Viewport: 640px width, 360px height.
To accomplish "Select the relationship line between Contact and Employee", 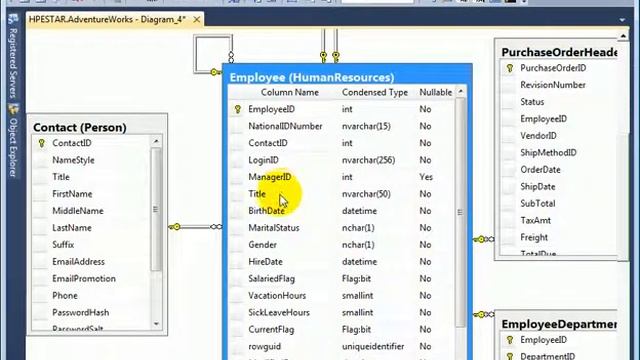I will click(195, 227).
